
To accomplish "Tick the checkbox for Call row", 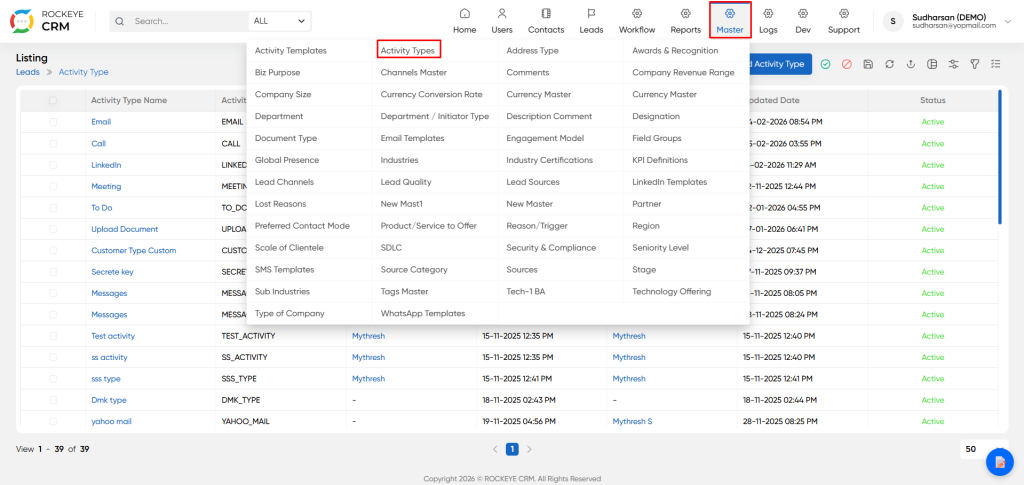I will click(x=53, y=144).
